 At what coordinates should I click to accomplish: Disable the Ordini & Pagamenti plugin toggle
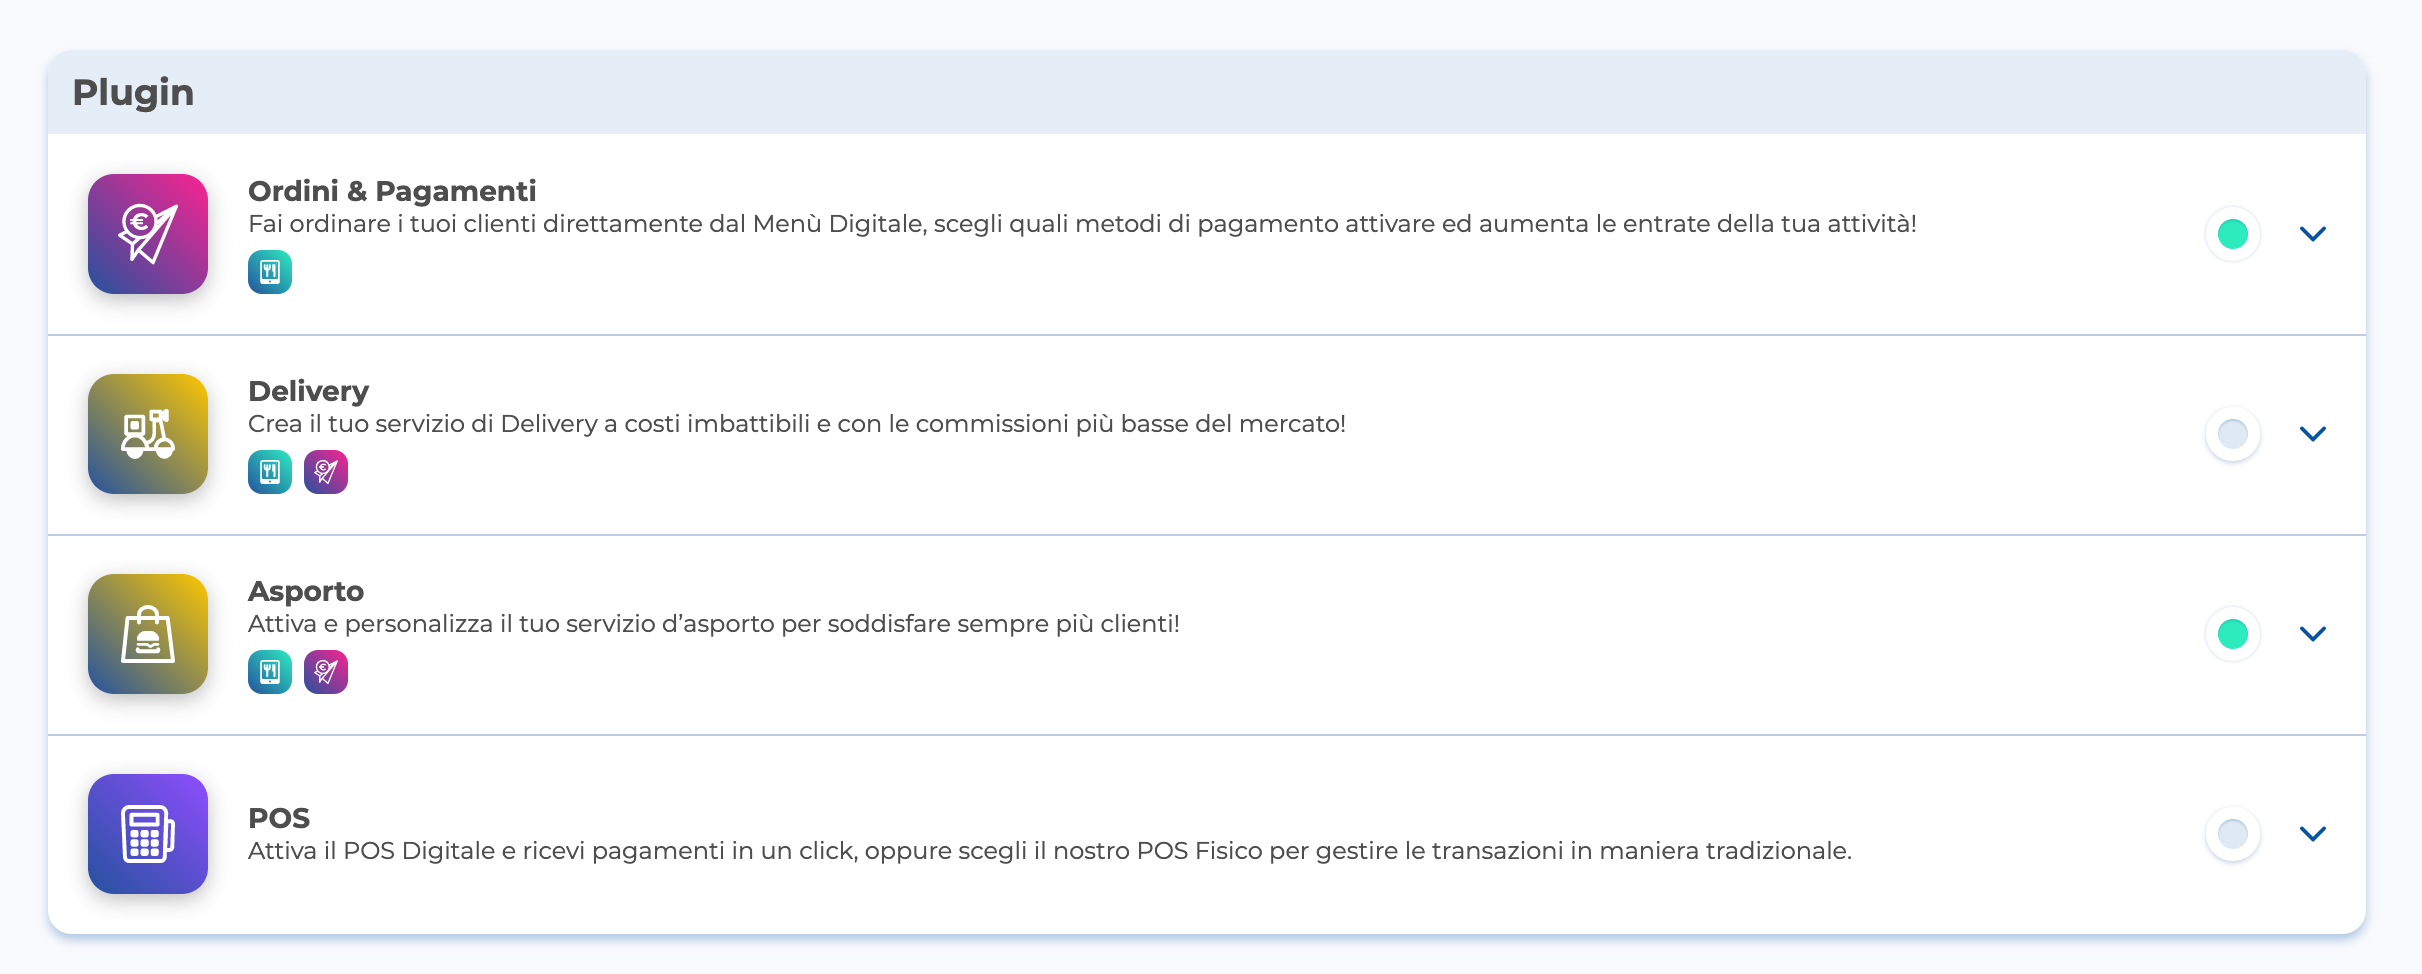tap(2233, 234)
